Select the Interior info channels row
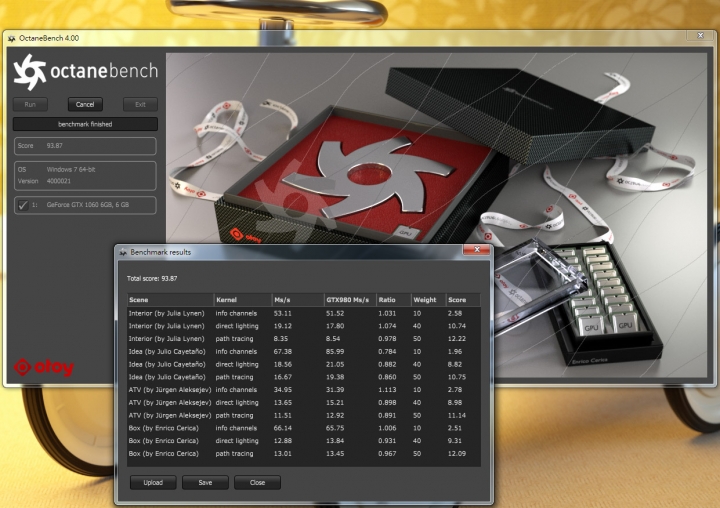The height and width of the screenshot is (508, 720). [x=304, y=313]
